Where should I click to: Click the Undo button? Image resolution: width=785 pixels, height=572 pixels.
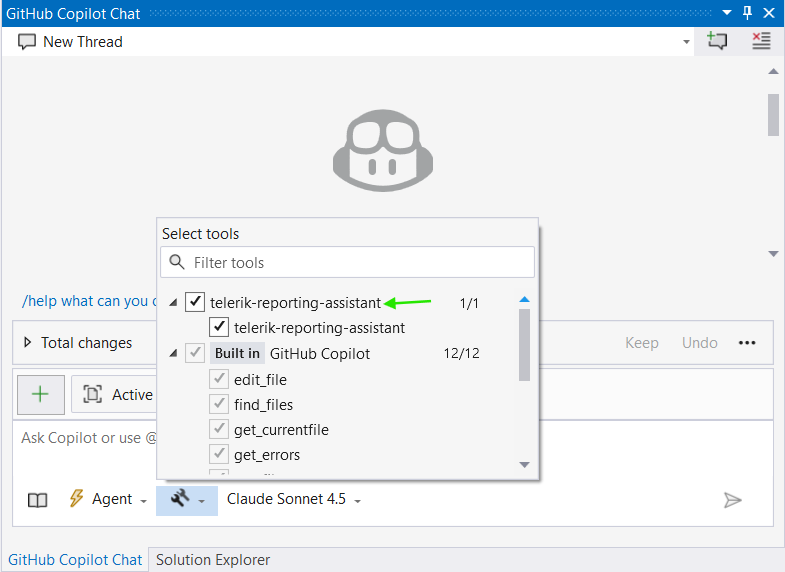[699, 343]
